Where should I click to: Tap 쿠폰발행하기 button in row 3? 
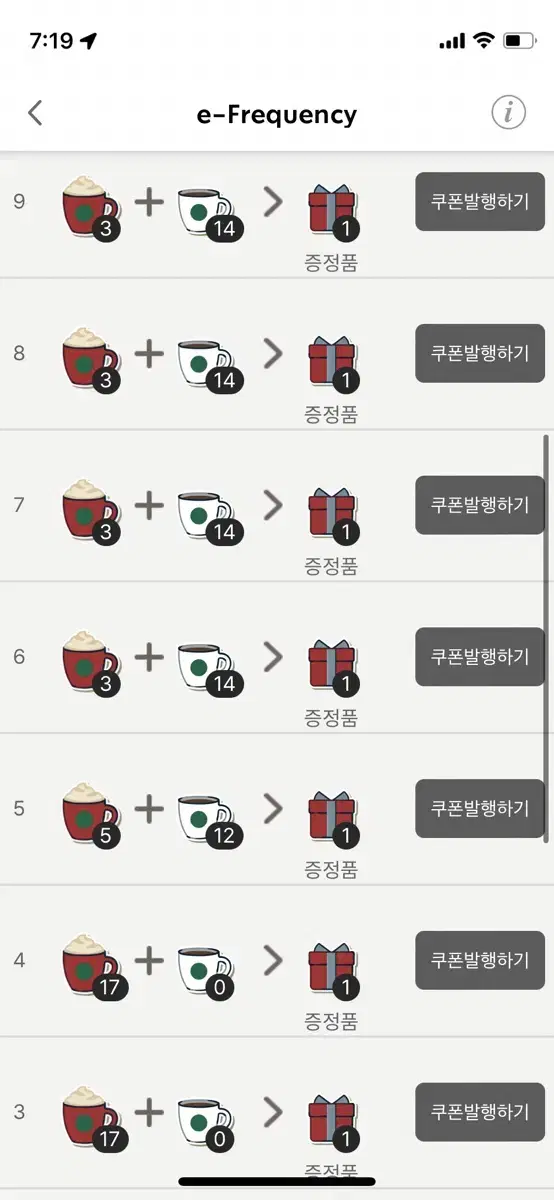click(x=480, y=1113)
